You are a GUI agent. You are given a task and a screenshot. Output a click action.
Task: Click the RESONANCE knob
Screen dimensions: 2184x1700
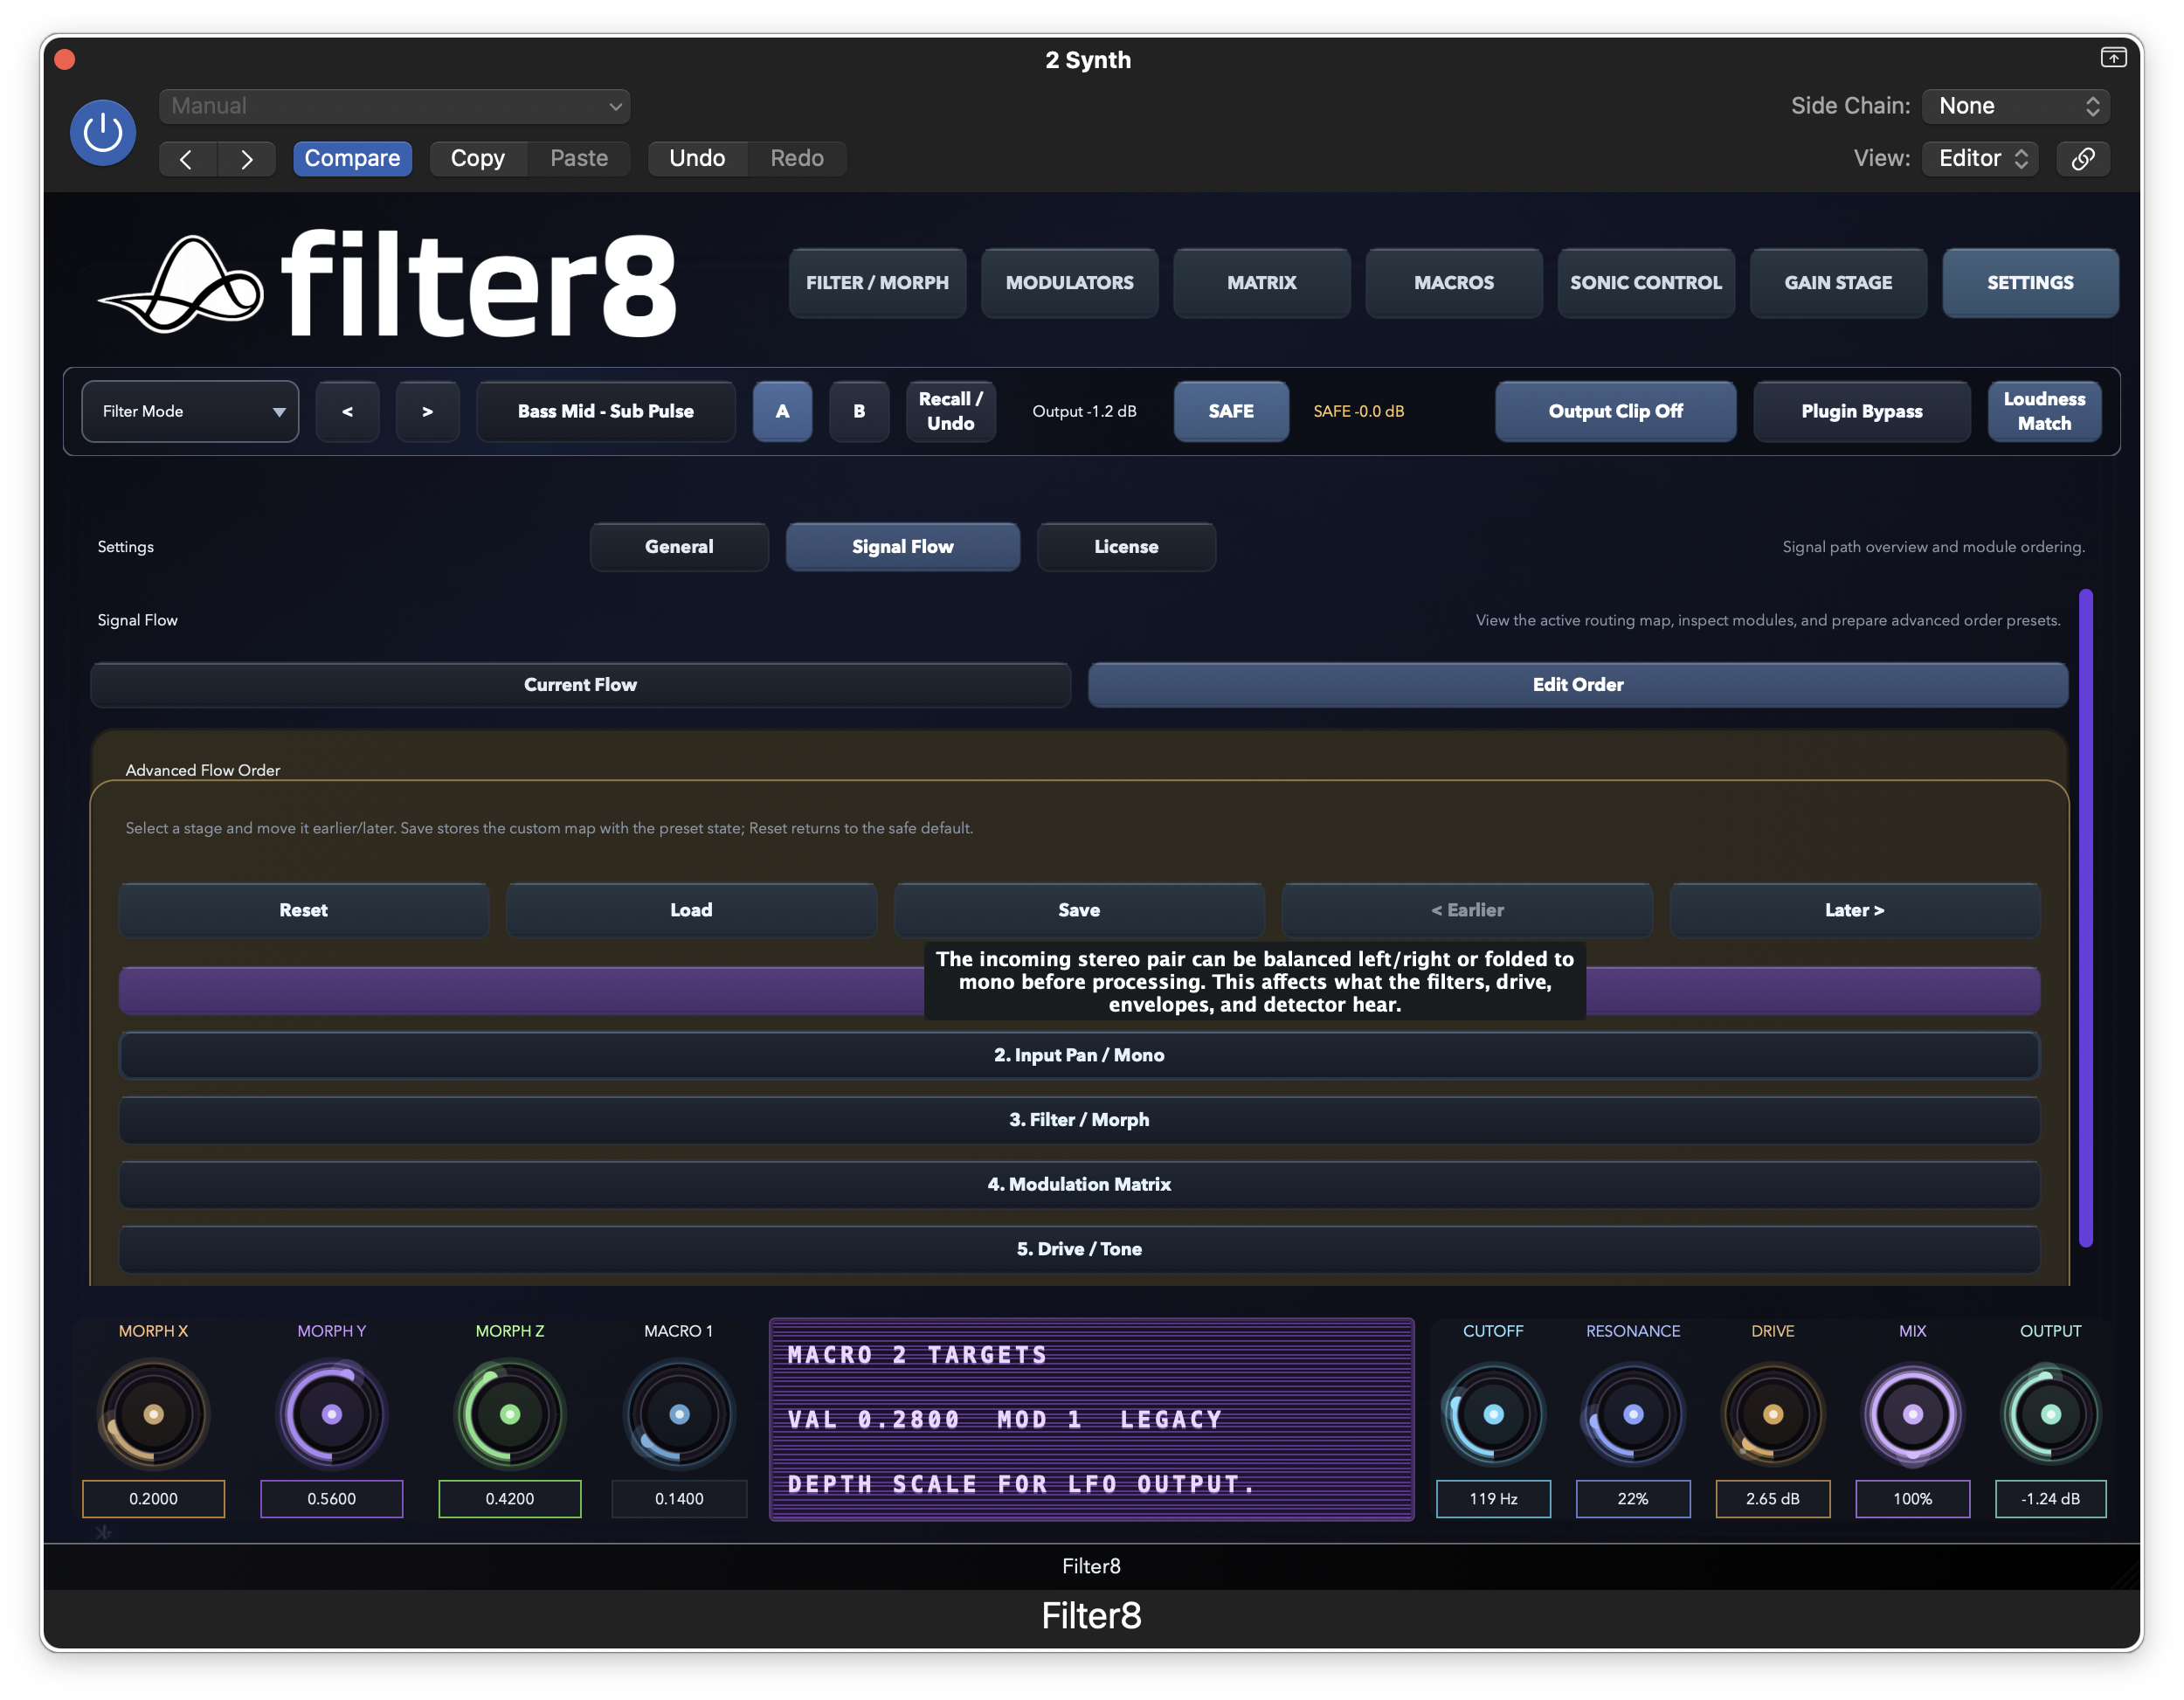tap(1633, 1414)
